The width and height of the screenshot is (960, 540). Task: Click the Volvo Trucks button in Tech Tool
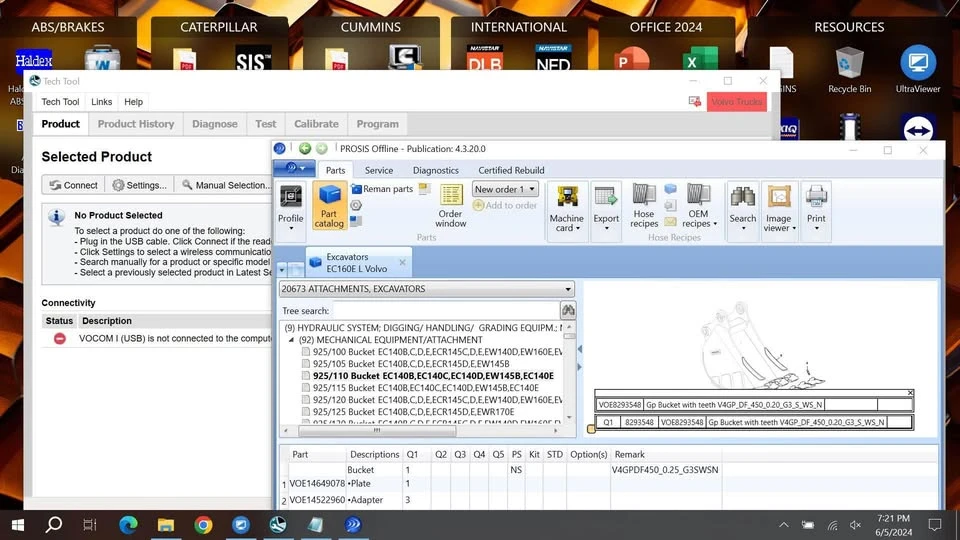[x=737, y=102]
